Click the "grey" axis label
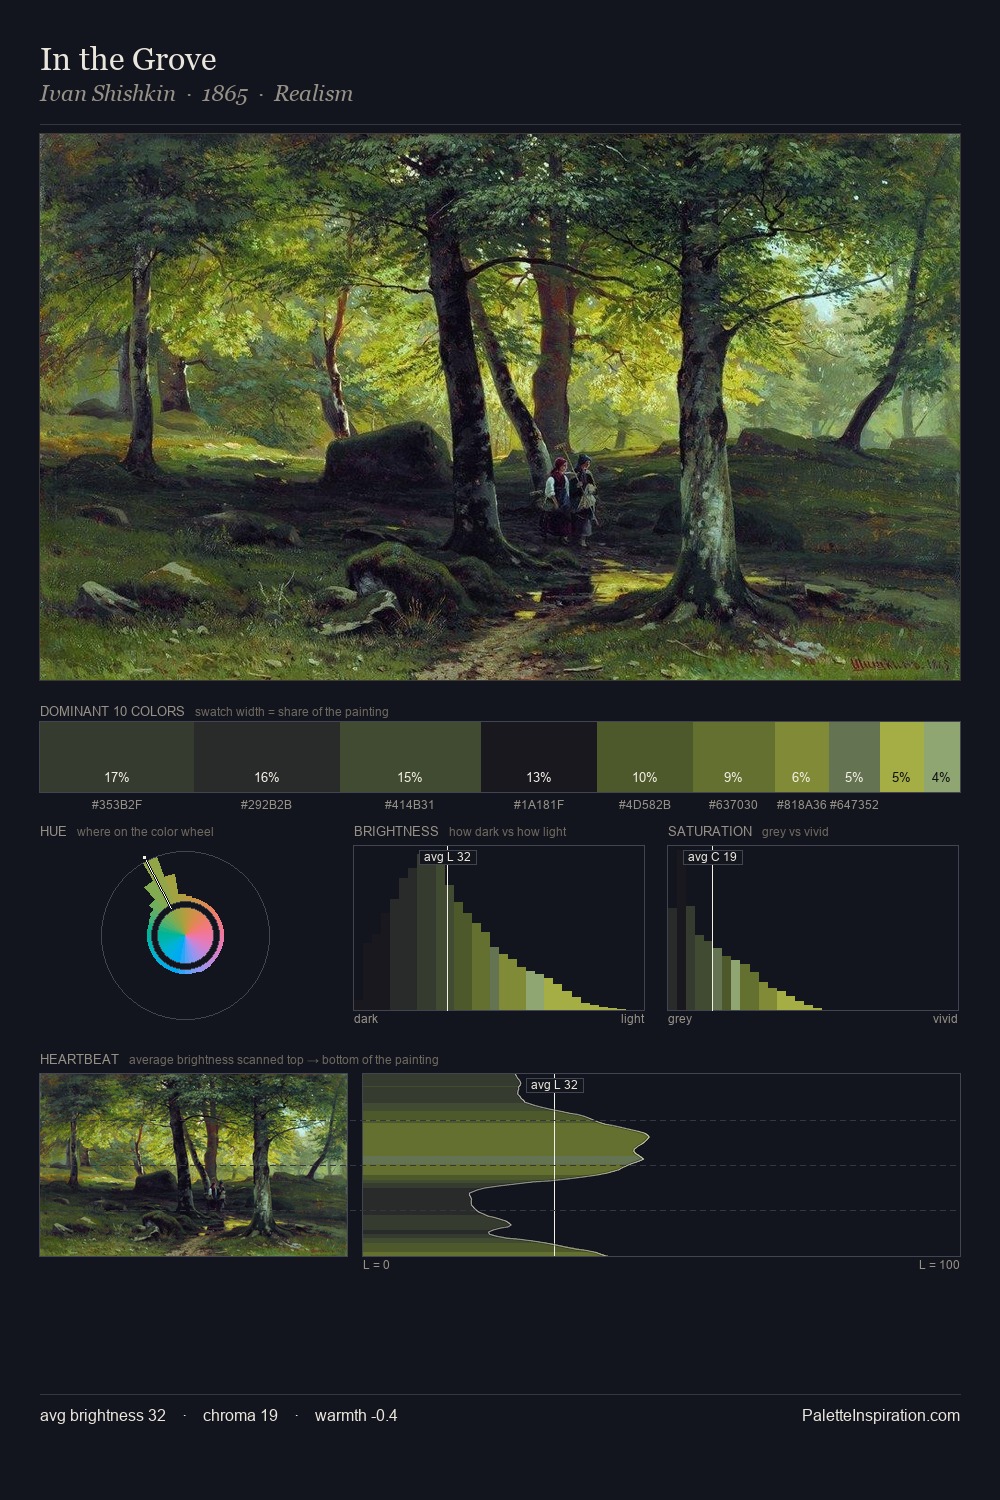Screen dimensions: 1000x1500 [680, 1019]
